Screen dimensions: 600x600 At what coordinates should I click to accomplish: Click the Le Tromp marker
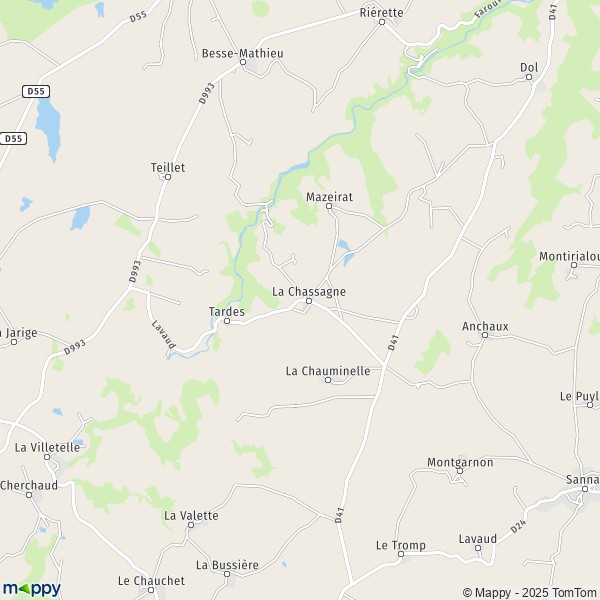click(x=401, y=554)
